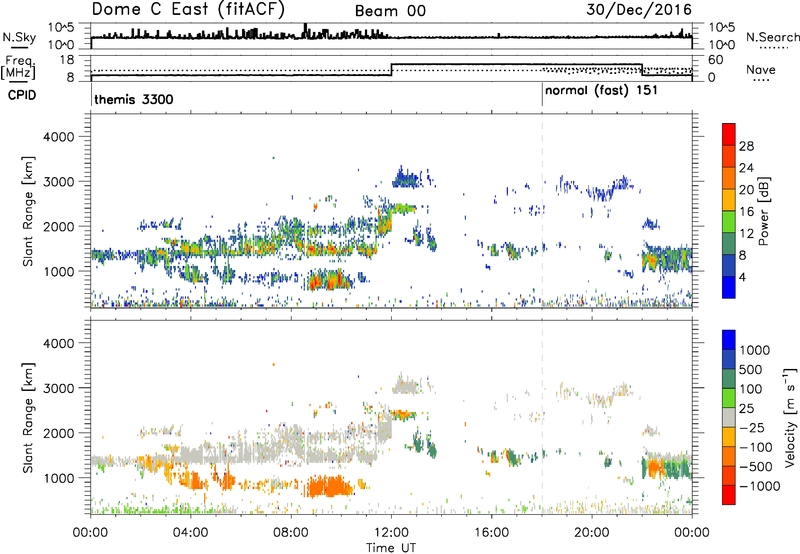Click the blue bottom of power colorbar
Screen dimensions: 800x554
729,287
